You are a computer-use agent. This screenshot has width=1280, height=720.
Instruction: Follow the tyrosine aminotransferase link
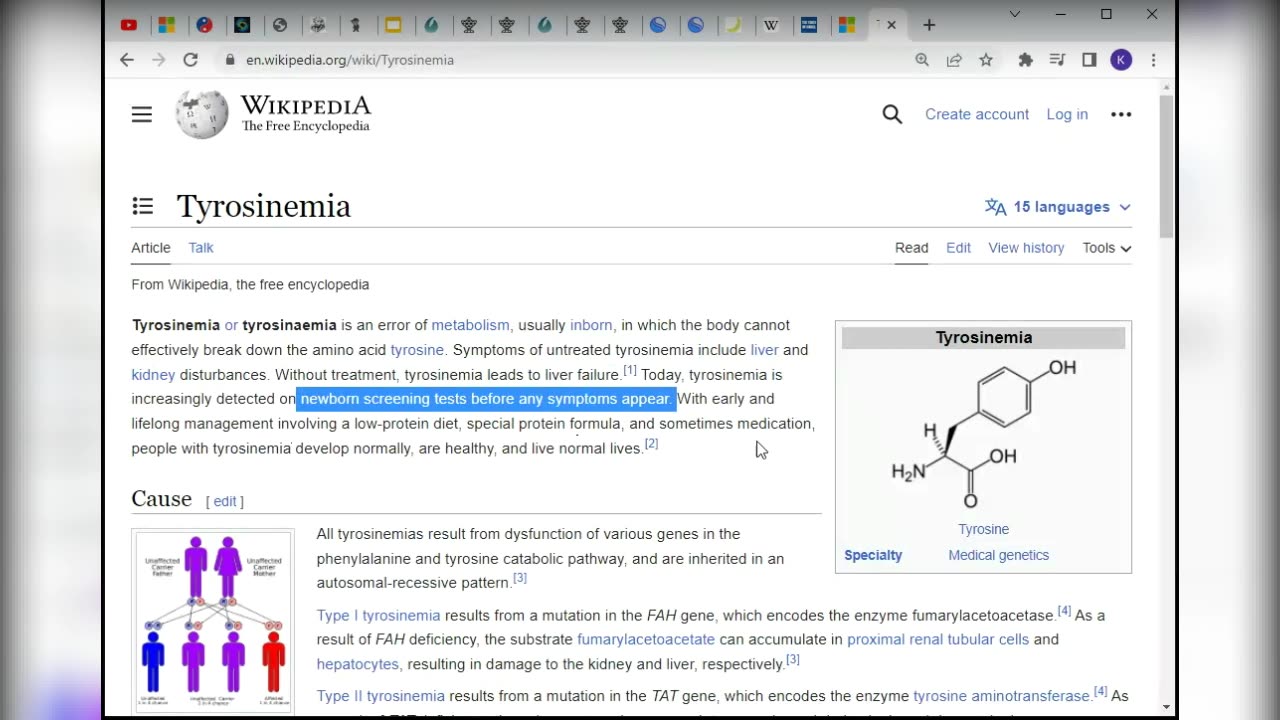coord(1001,696)
